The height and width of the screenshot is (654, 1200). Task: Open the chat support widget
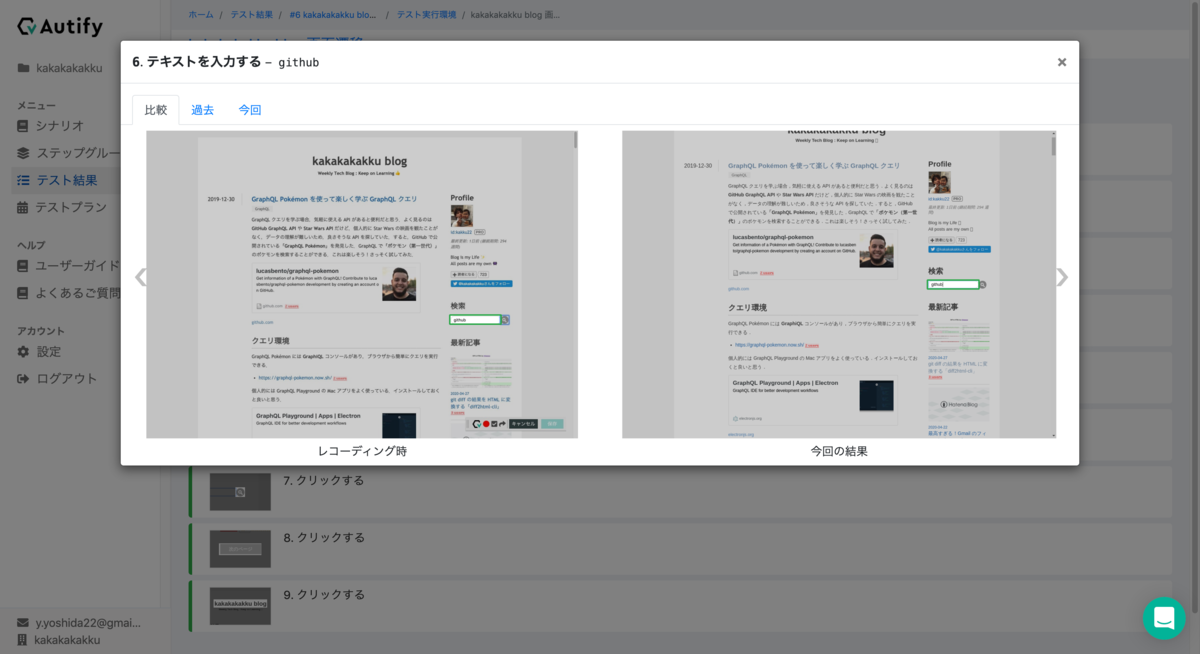[1164, 618]
